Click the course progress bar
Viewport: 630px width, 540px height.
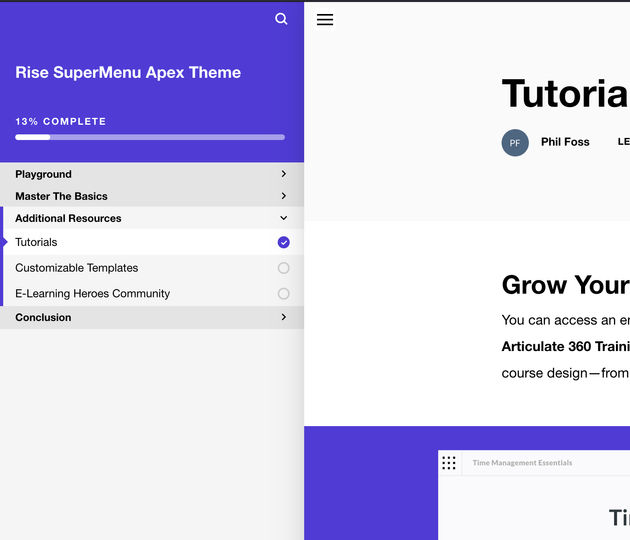(x=150, y=137)
